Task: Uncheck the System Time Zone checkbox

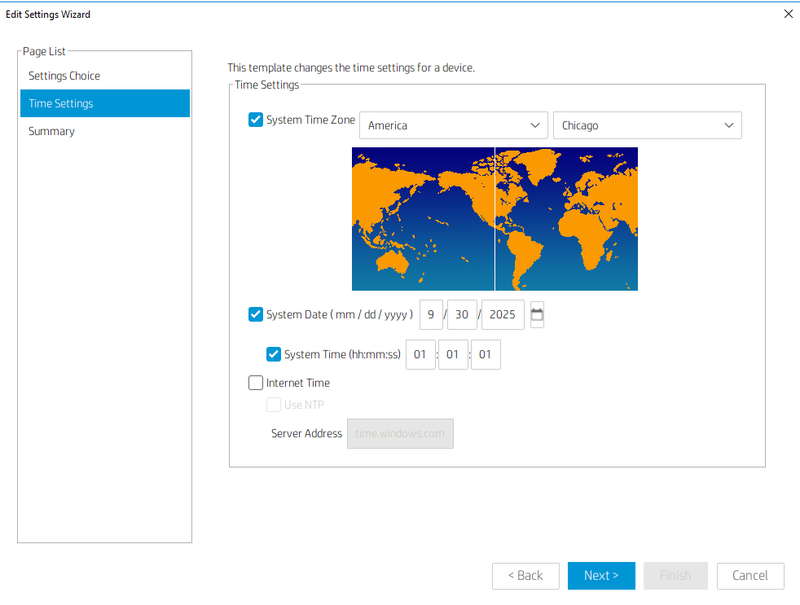Action: coord(256,120)
